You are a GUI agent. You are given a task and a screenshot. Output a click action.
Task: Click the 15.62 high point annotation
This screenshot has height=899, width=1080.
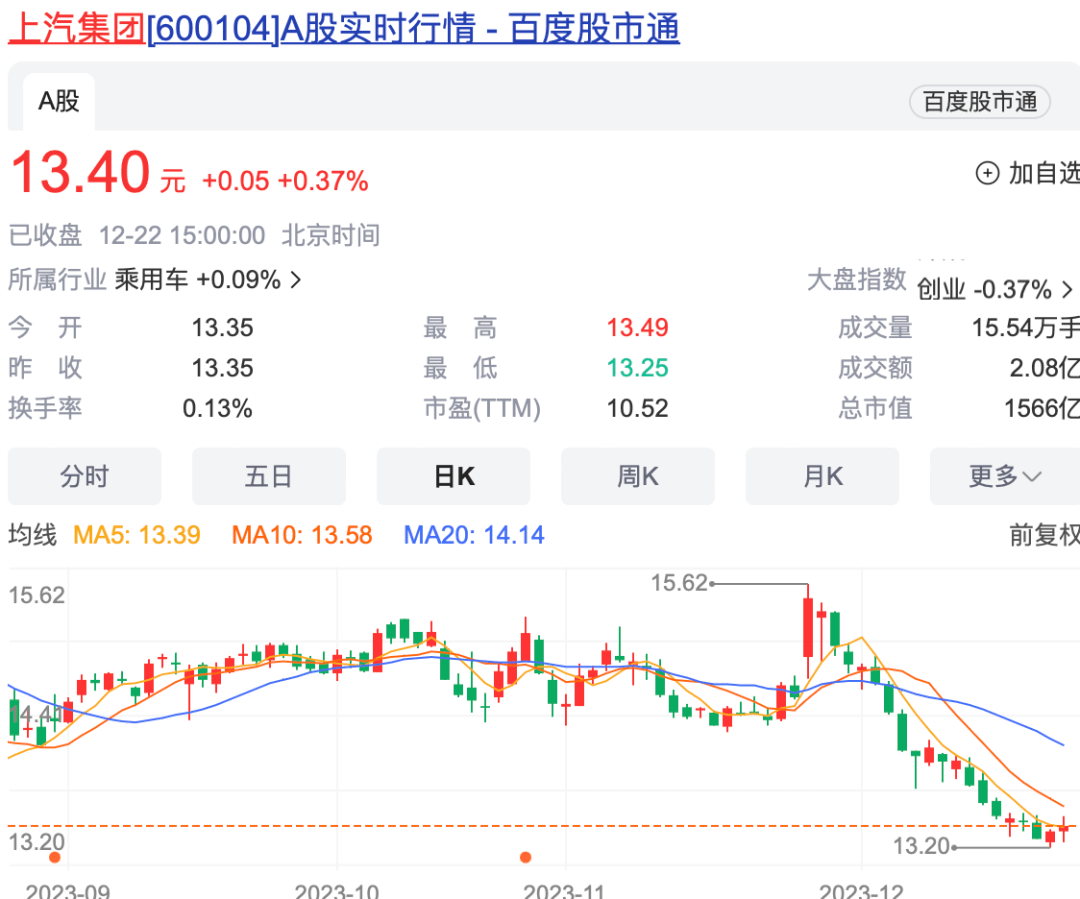pos(679,583)
